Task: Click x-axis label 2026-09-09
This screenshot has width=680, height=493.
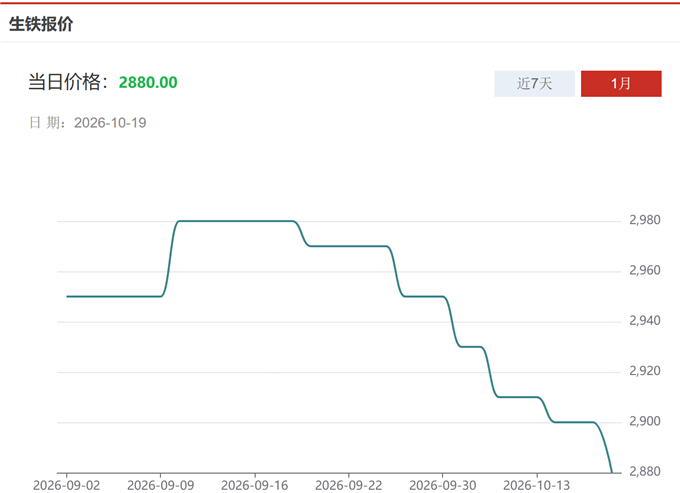Action: tap(160, 485)
